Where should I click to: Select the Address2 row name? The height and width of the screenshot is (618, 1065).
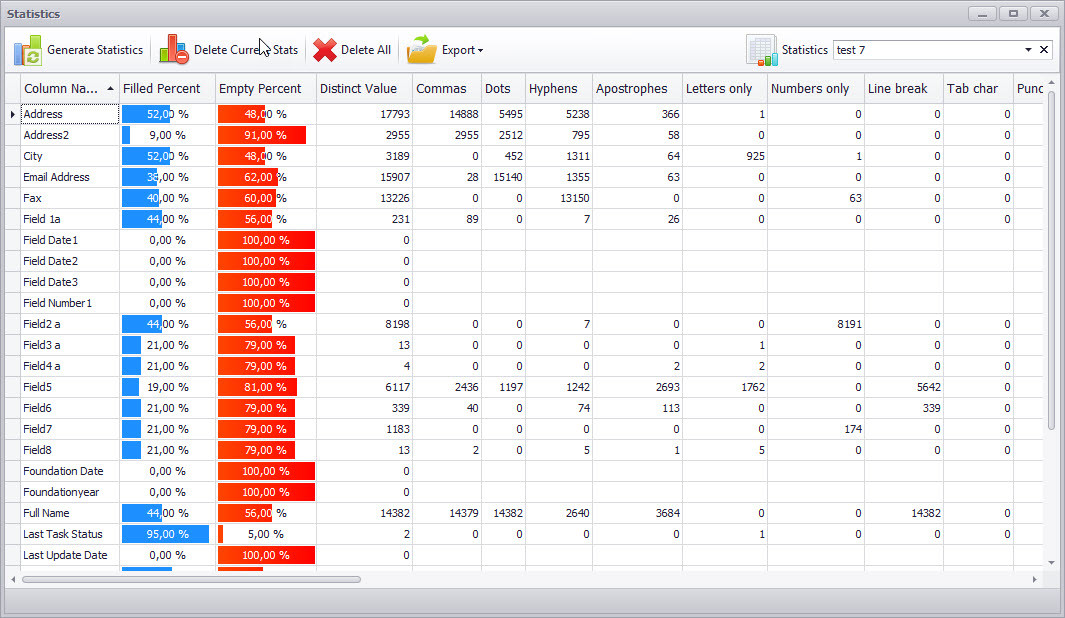pos(46,135)
